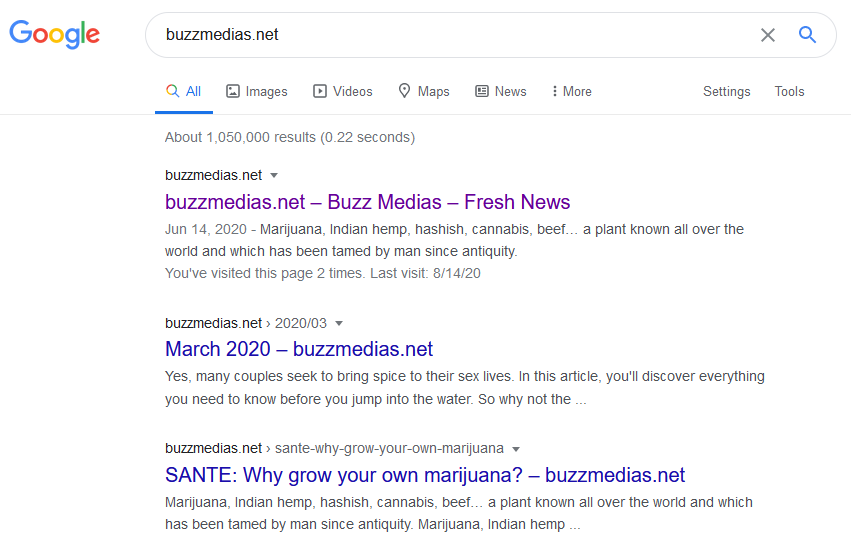Viewport: 851px width, 555px height.
Task: Open the Images search tab
Action: 257,91
